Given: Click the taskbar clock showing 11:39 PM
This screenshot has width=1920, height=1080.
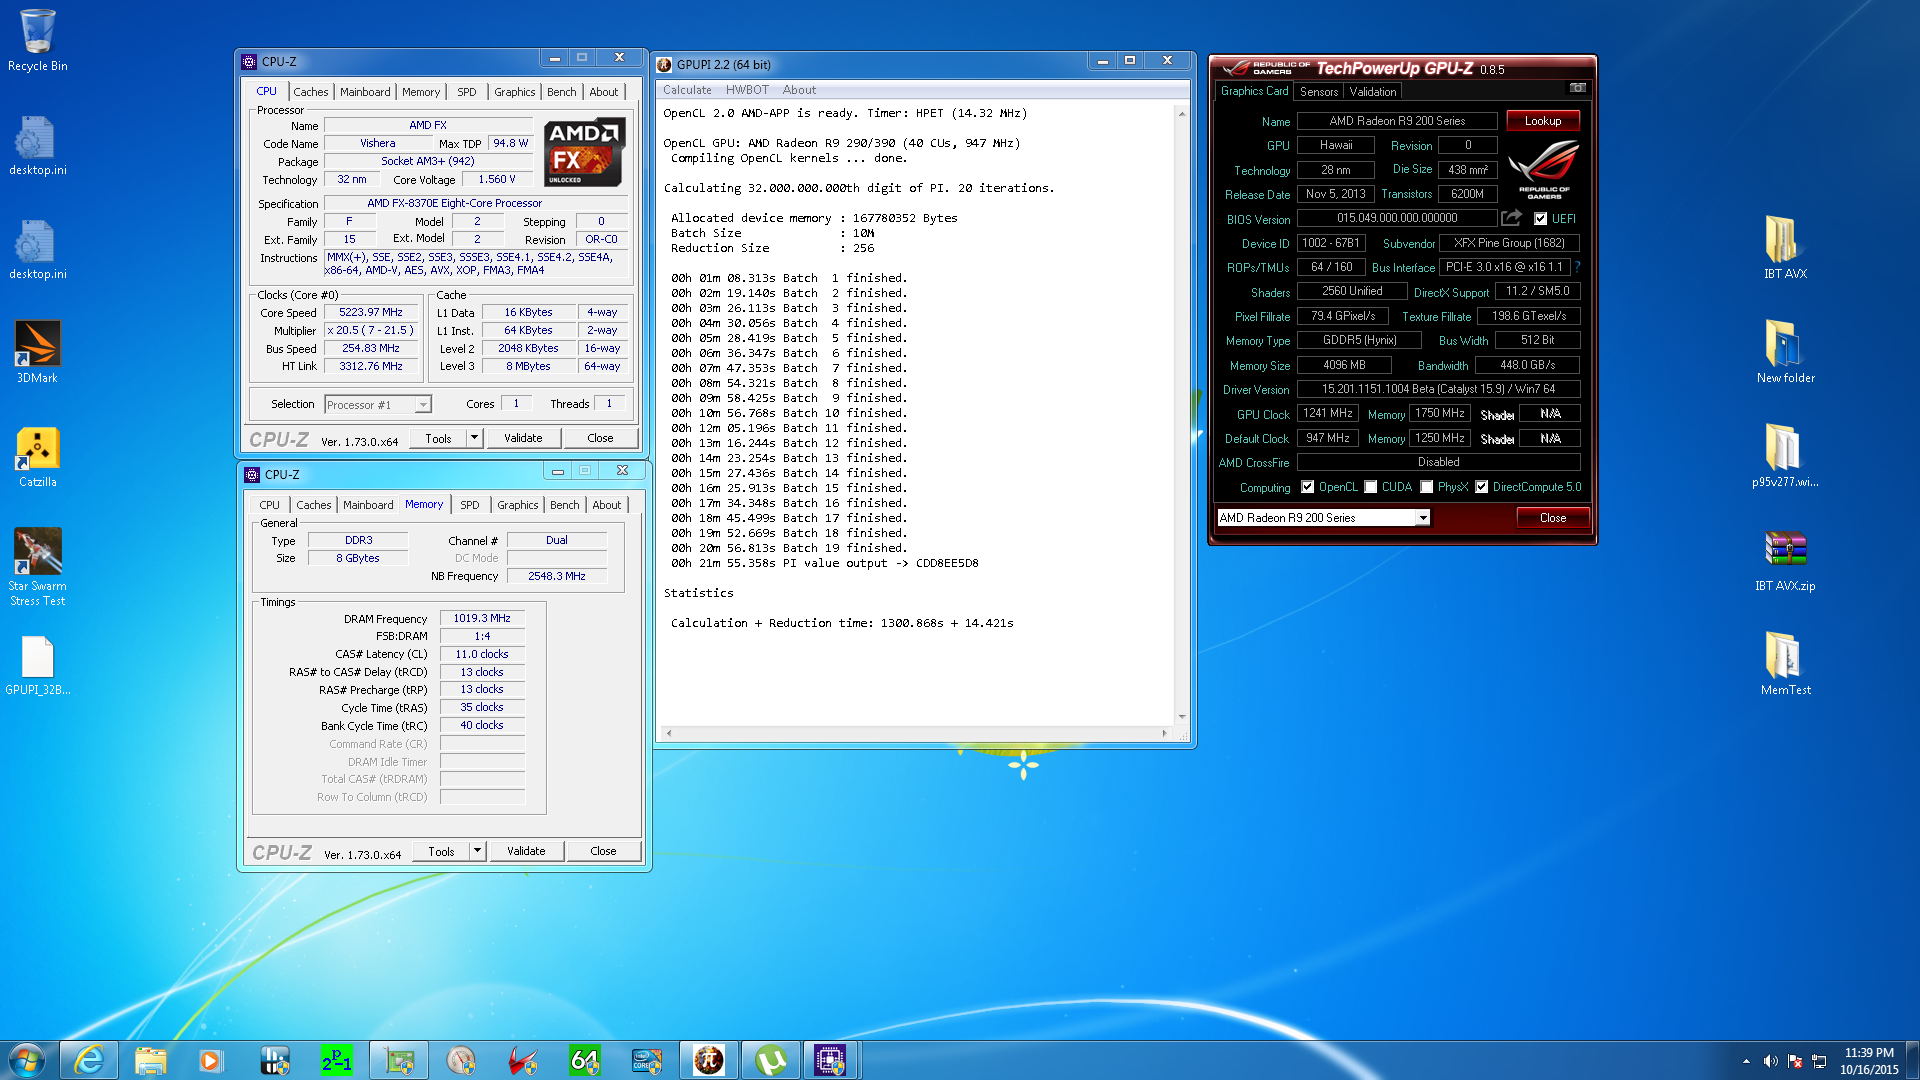Looking at the screenshot, I should tap(1868, 1061).
